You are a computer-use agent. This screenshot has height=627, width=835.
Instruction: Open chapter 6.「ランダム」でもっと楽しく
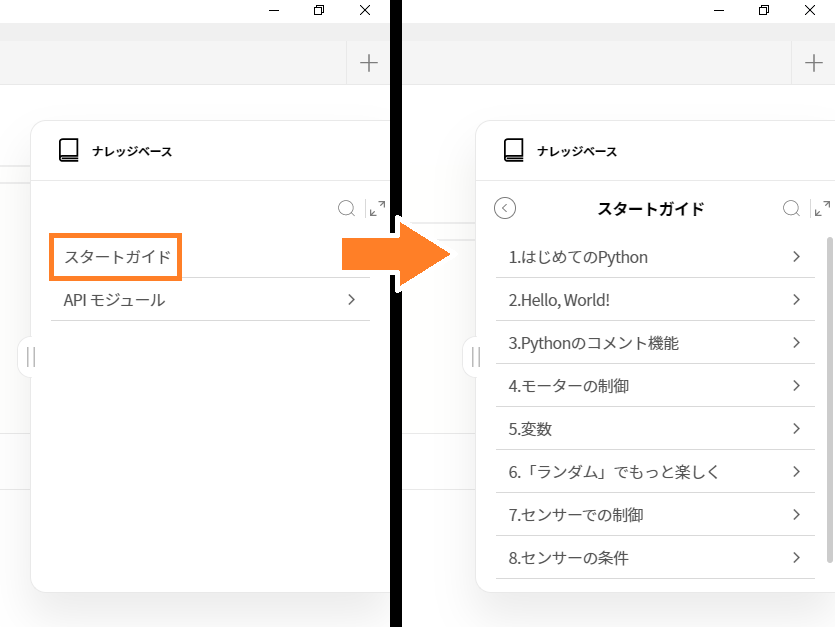point(656,472)
